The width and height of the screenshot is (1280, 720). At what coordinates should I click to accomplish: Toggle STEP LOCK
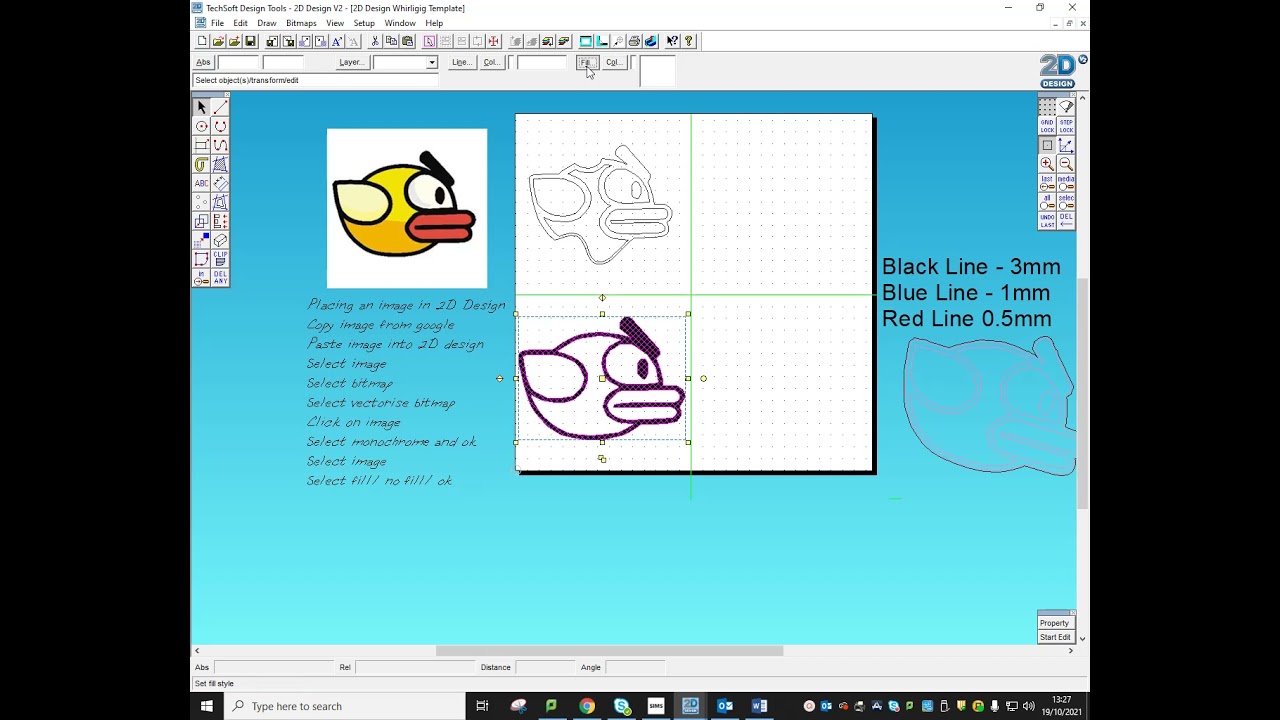pyautogui.click(x=1066, y=126)
